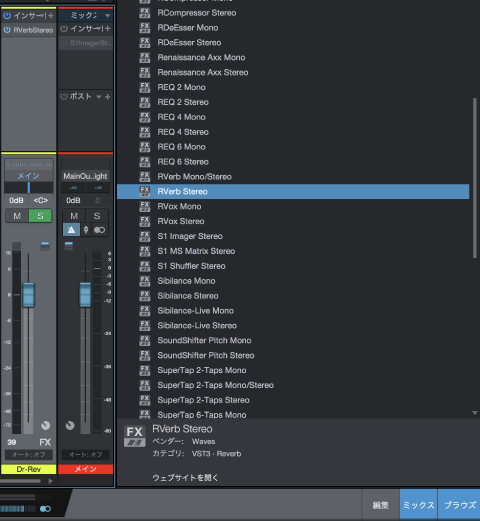480x521 pixels.
Task: Bypass RVerbStereo with its power button
Action: (7, 30)
